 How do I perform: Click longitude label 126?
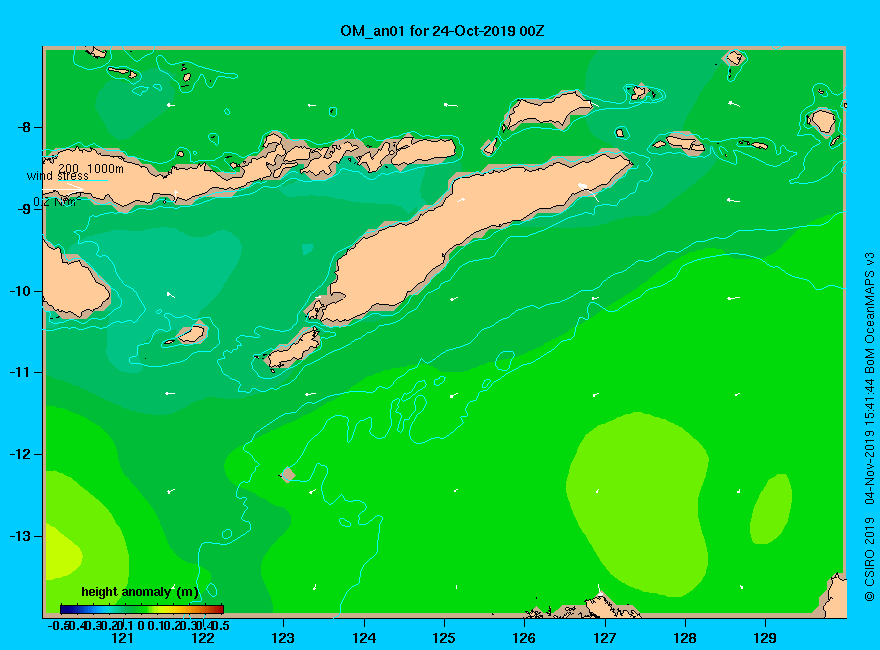click(524, 638)
